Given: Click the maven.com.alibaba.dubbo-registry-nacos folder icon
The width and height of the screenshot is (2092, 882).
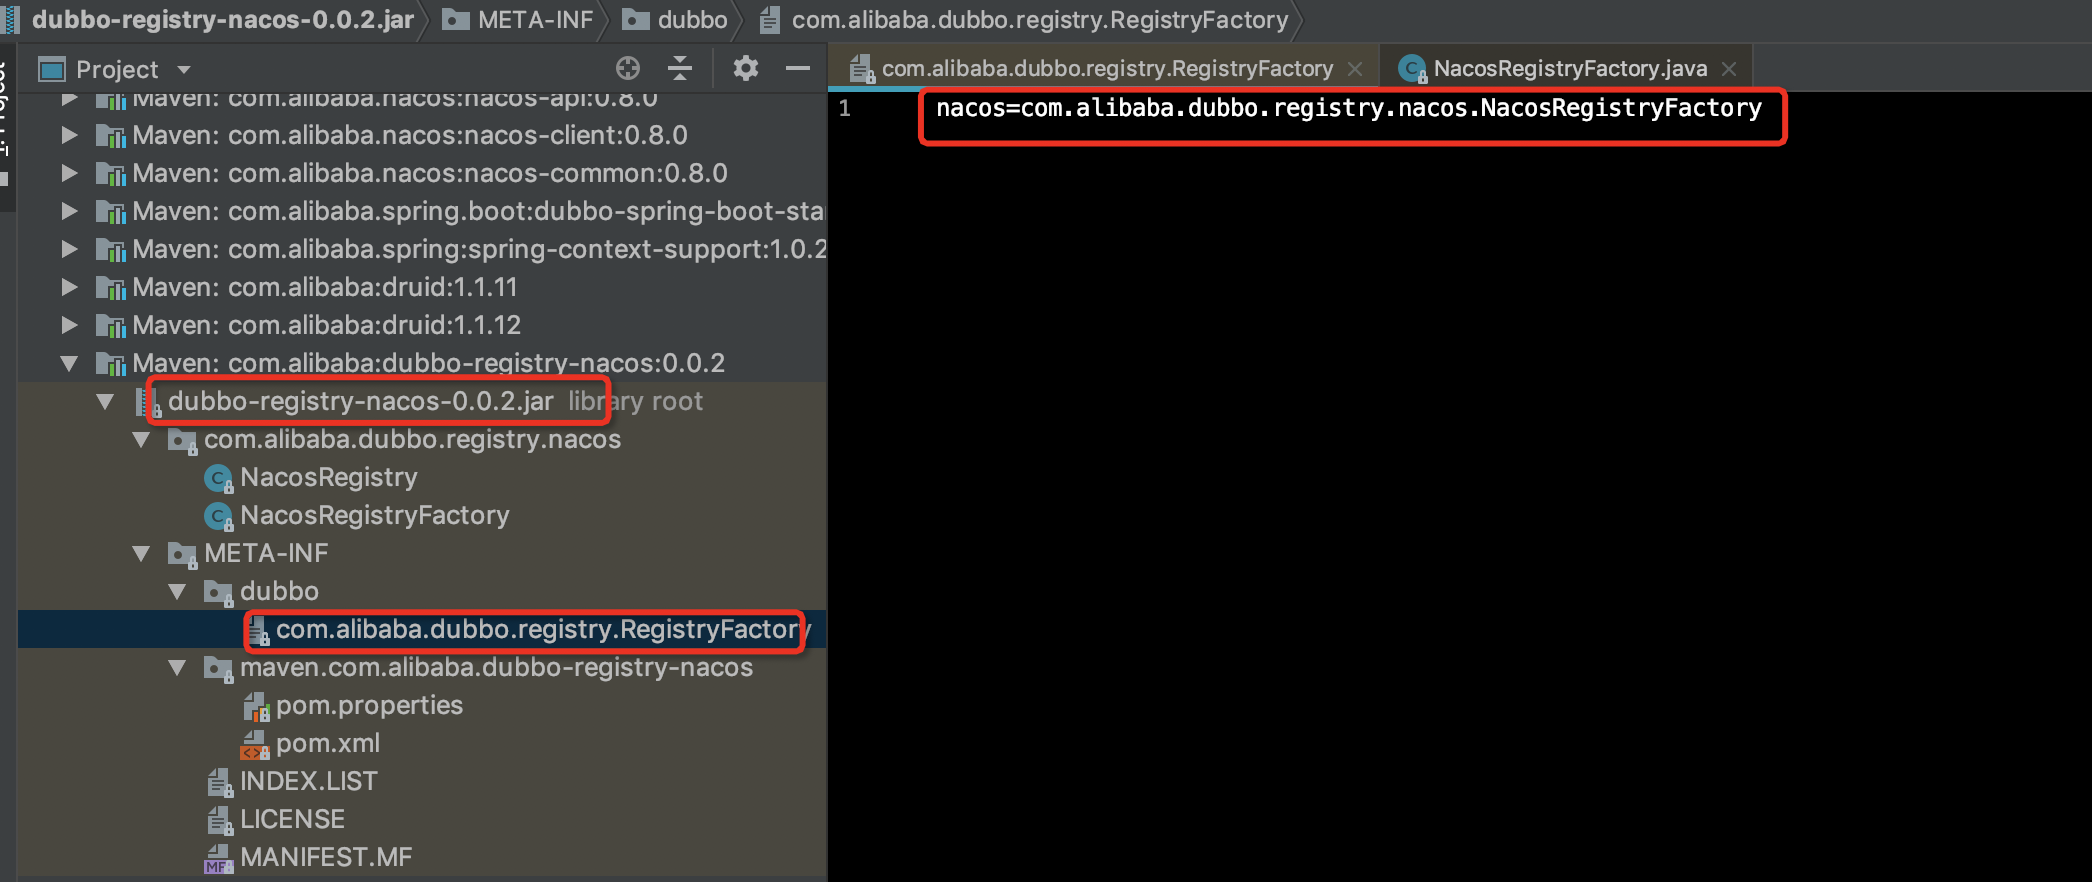Looking at the screenshot, I should click(x=218, y=668).
